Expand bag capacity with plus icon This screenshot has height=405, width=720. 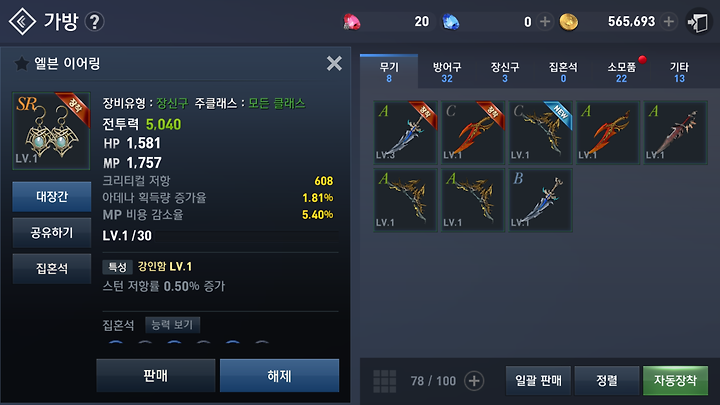(x=474, y=381)
